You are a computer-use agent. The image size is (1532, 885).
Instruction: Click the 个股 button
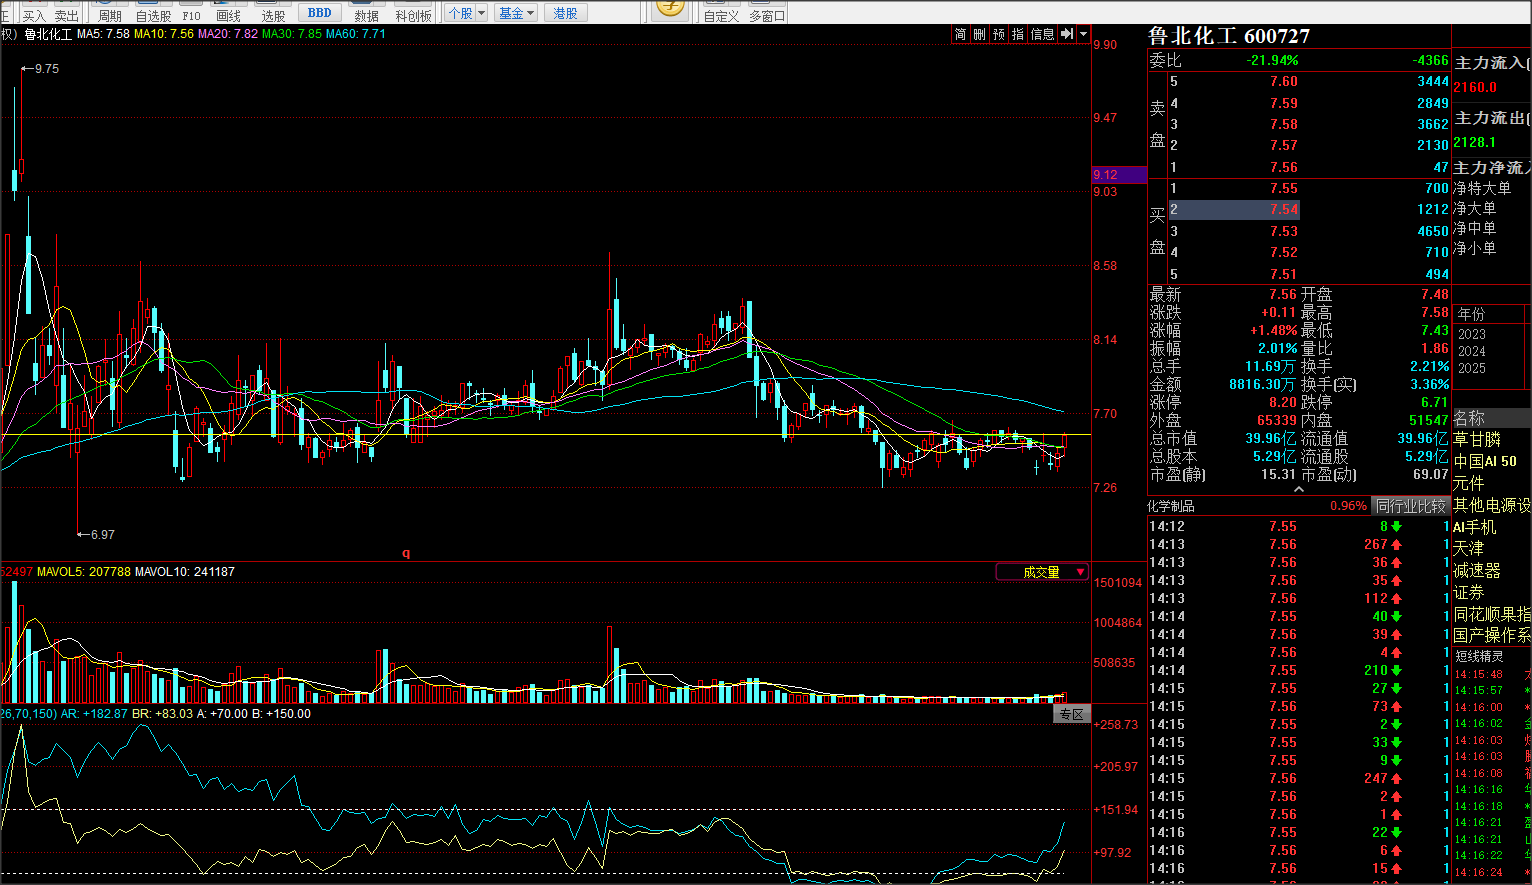460,13
